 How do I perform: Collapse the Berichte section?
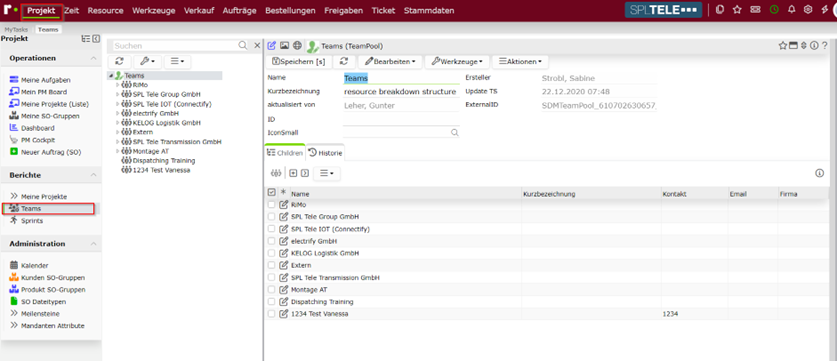[93, 175]
